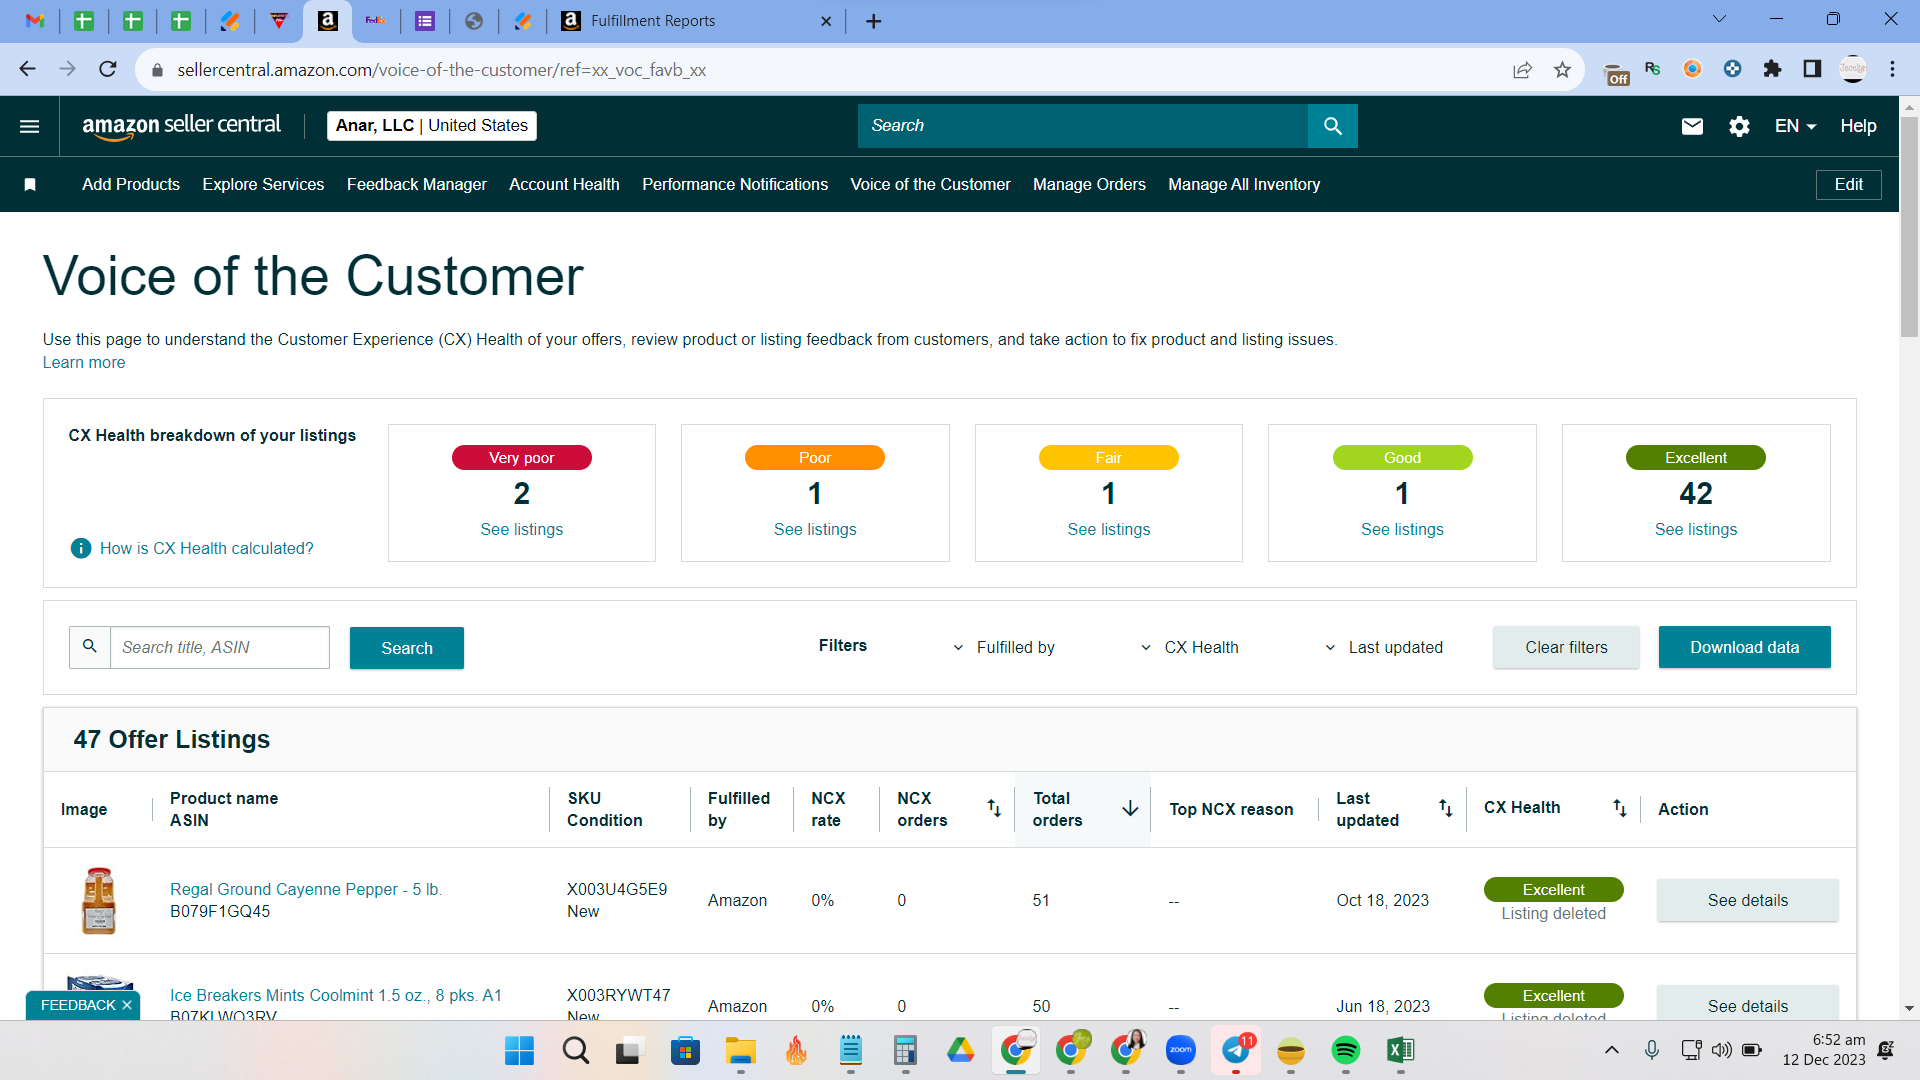Viewport: 1920px width, 1080px height.
Task: Open Explore Services menu item
Action: tap(263, 185)
